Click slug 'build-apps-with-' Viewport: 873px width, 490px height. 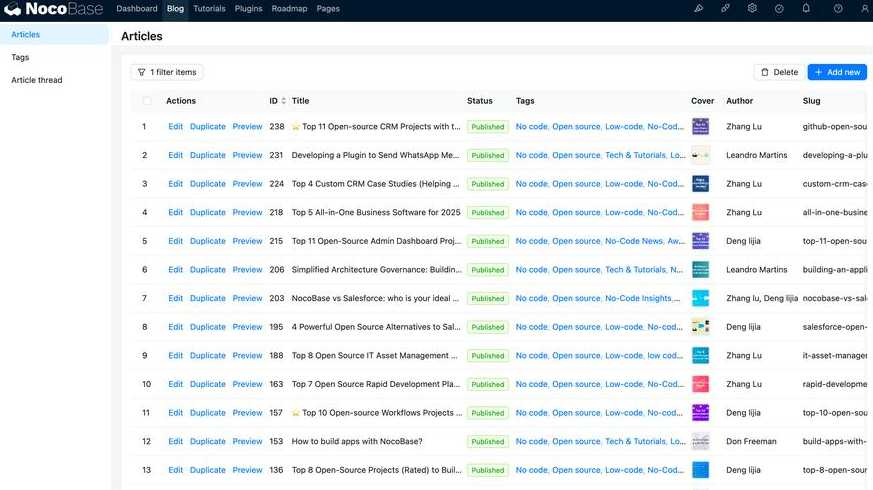click(835, 442)
